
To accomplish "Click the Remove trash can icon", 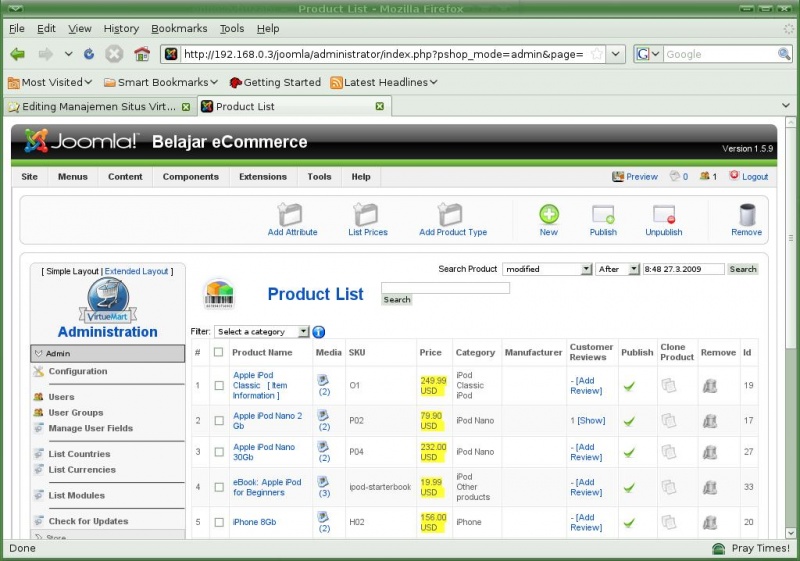I will 746,214.
